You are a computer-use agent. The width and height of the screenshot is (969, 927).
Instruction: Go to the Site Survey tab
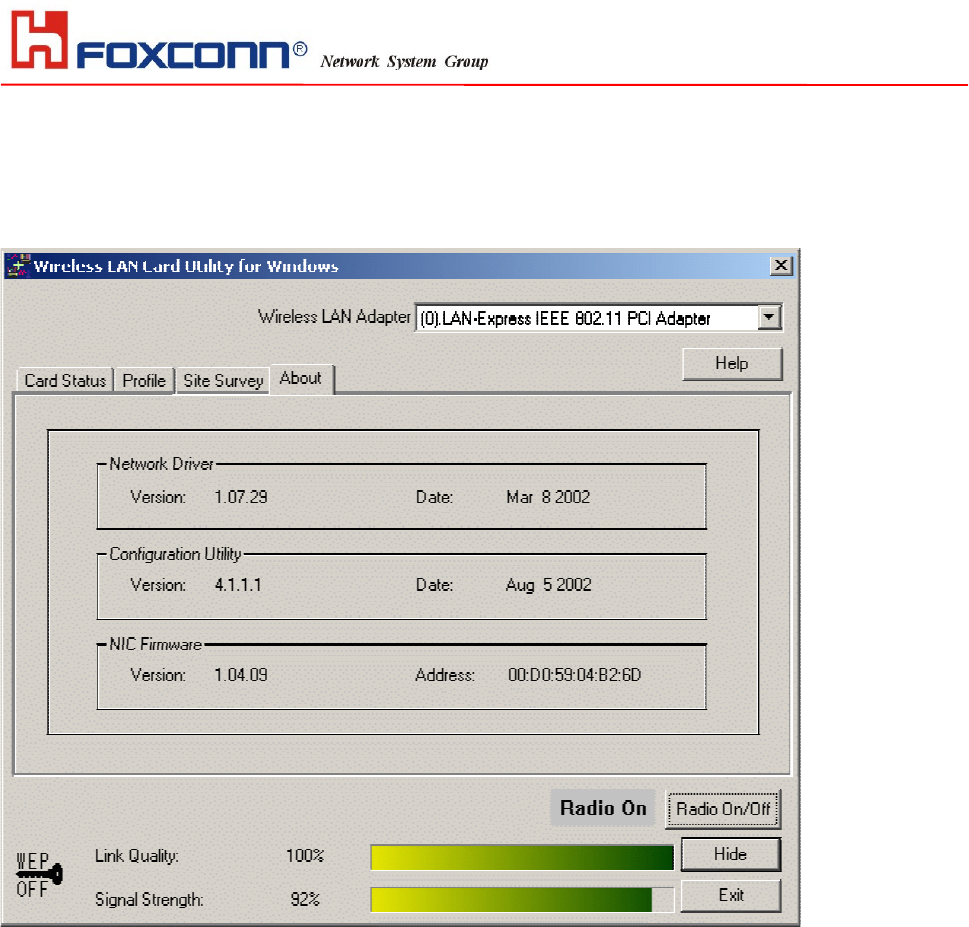pyautogui.click(x=223, y=380)
